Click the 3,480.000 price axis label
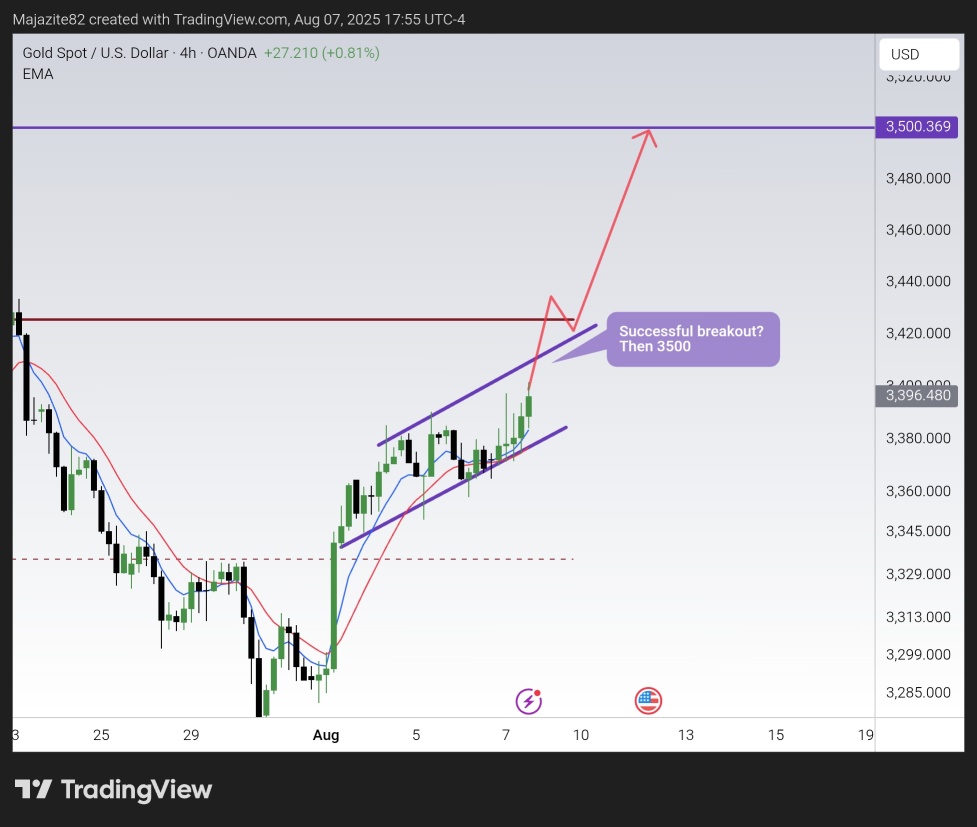This screenshot has width=977, height=827. pyautogui.click(x=918, y=179)
